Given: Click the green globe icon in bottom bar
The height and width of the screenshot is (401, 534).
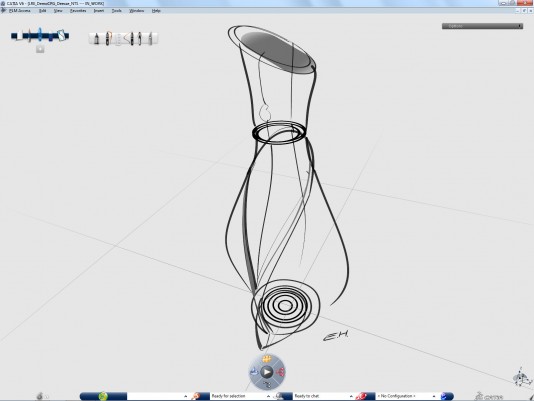Looking at the screenshot, I should pyautogui.click(x=103, y=396).
